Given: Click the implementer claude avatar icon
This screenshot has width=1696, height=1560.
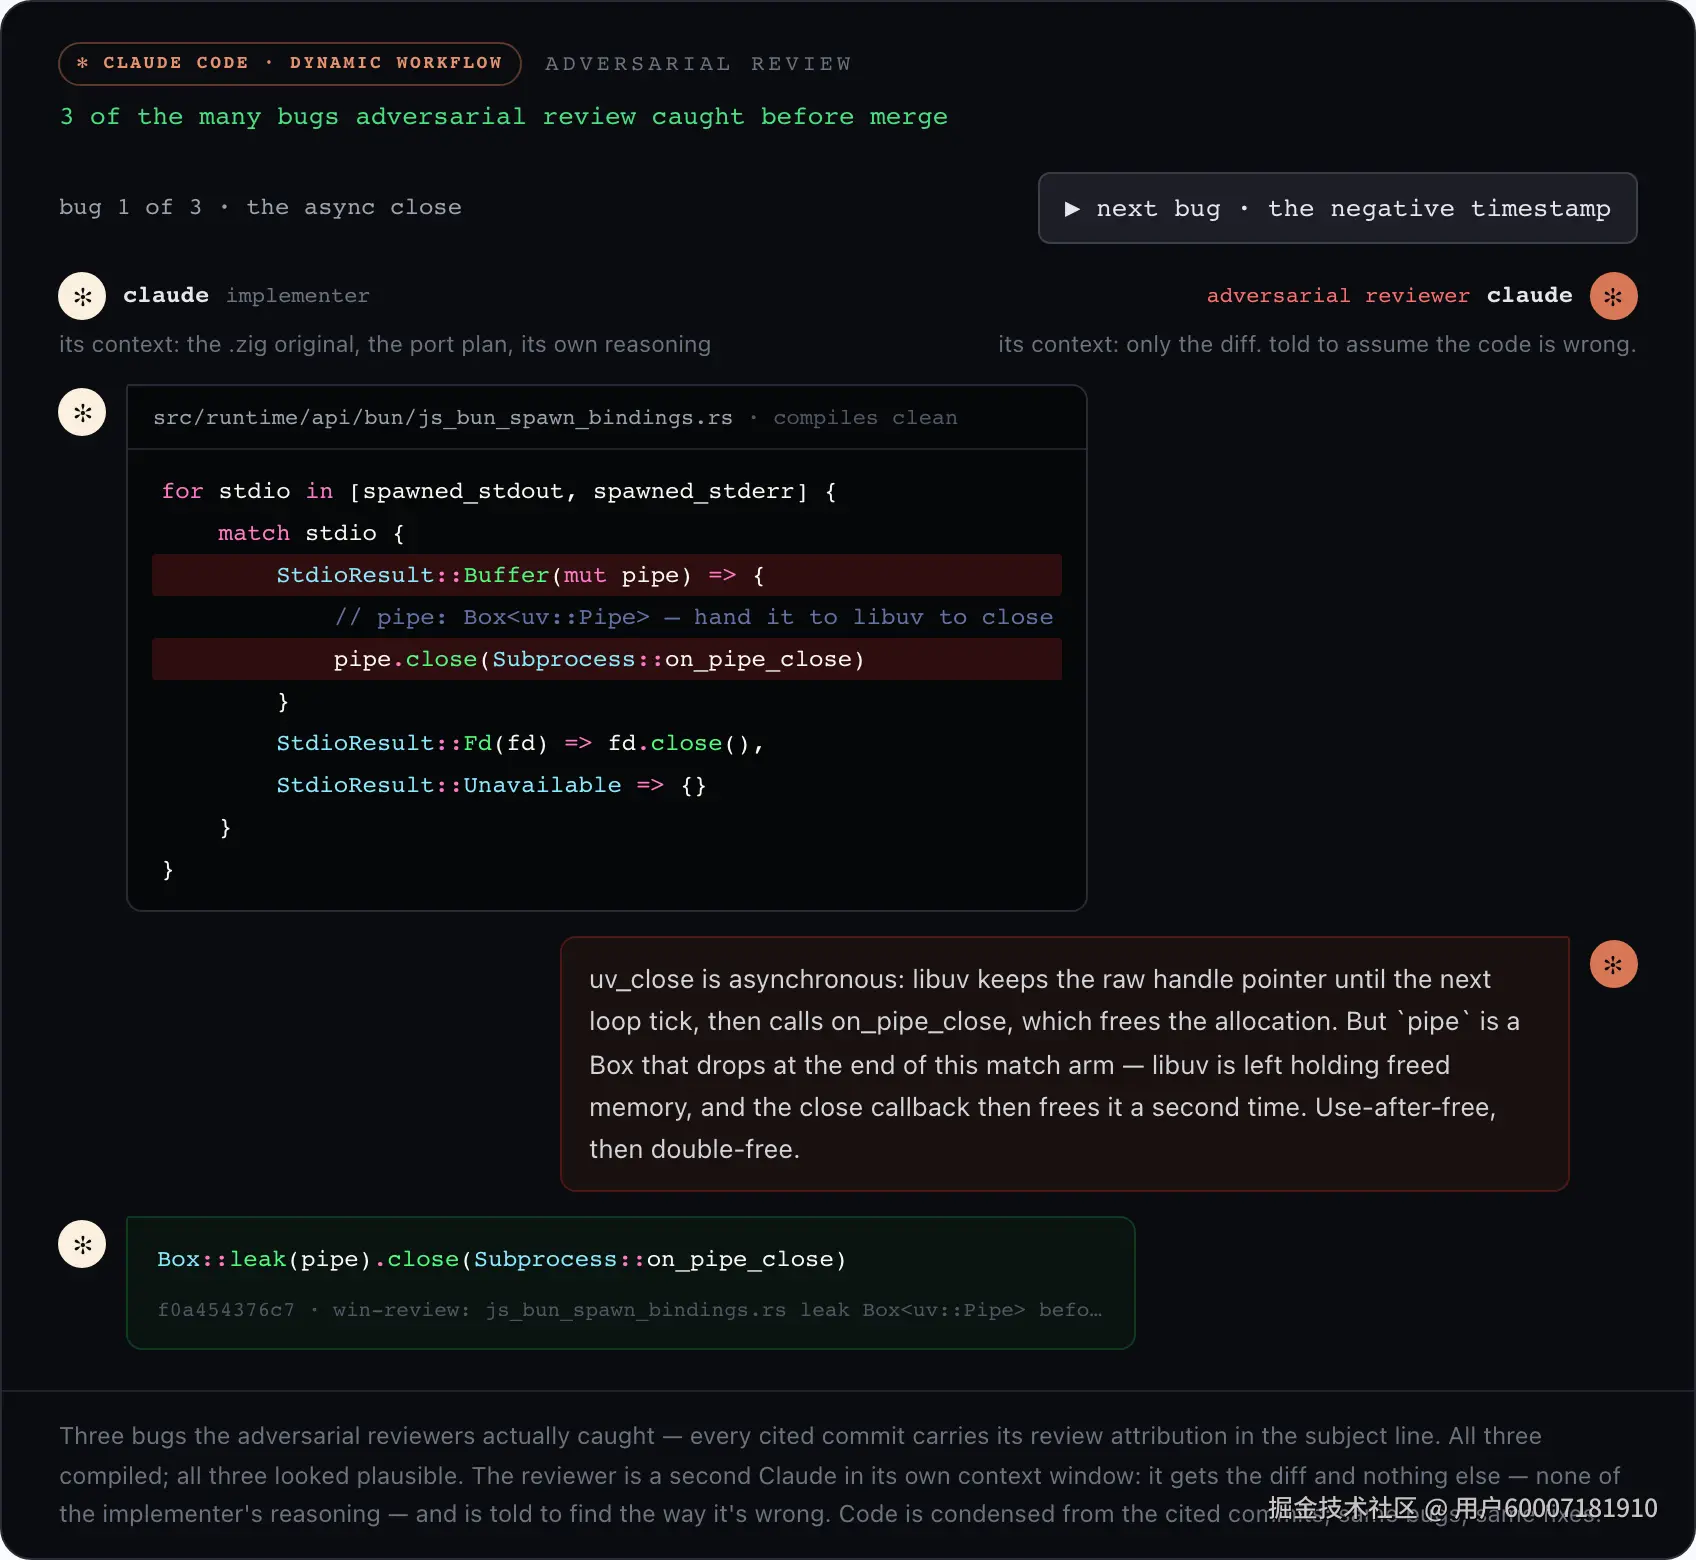Looking at the screenshot, I should (x=82, y=296).
